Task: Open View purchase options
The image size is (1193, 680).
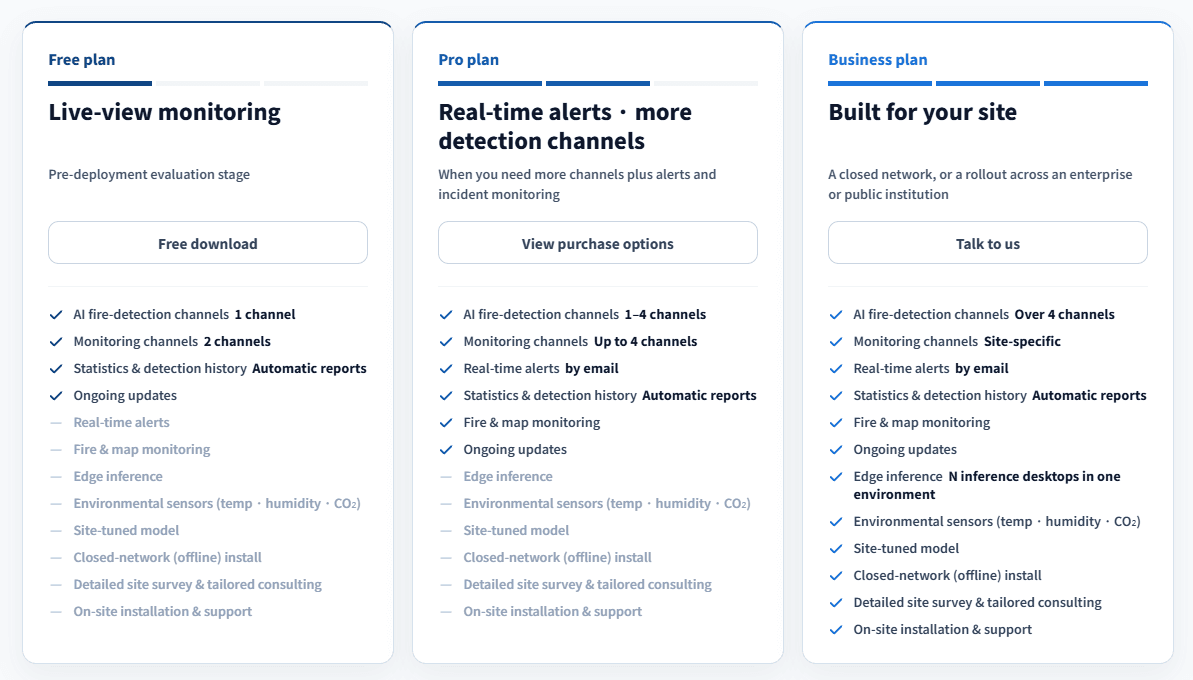Action: coord(598,243)
